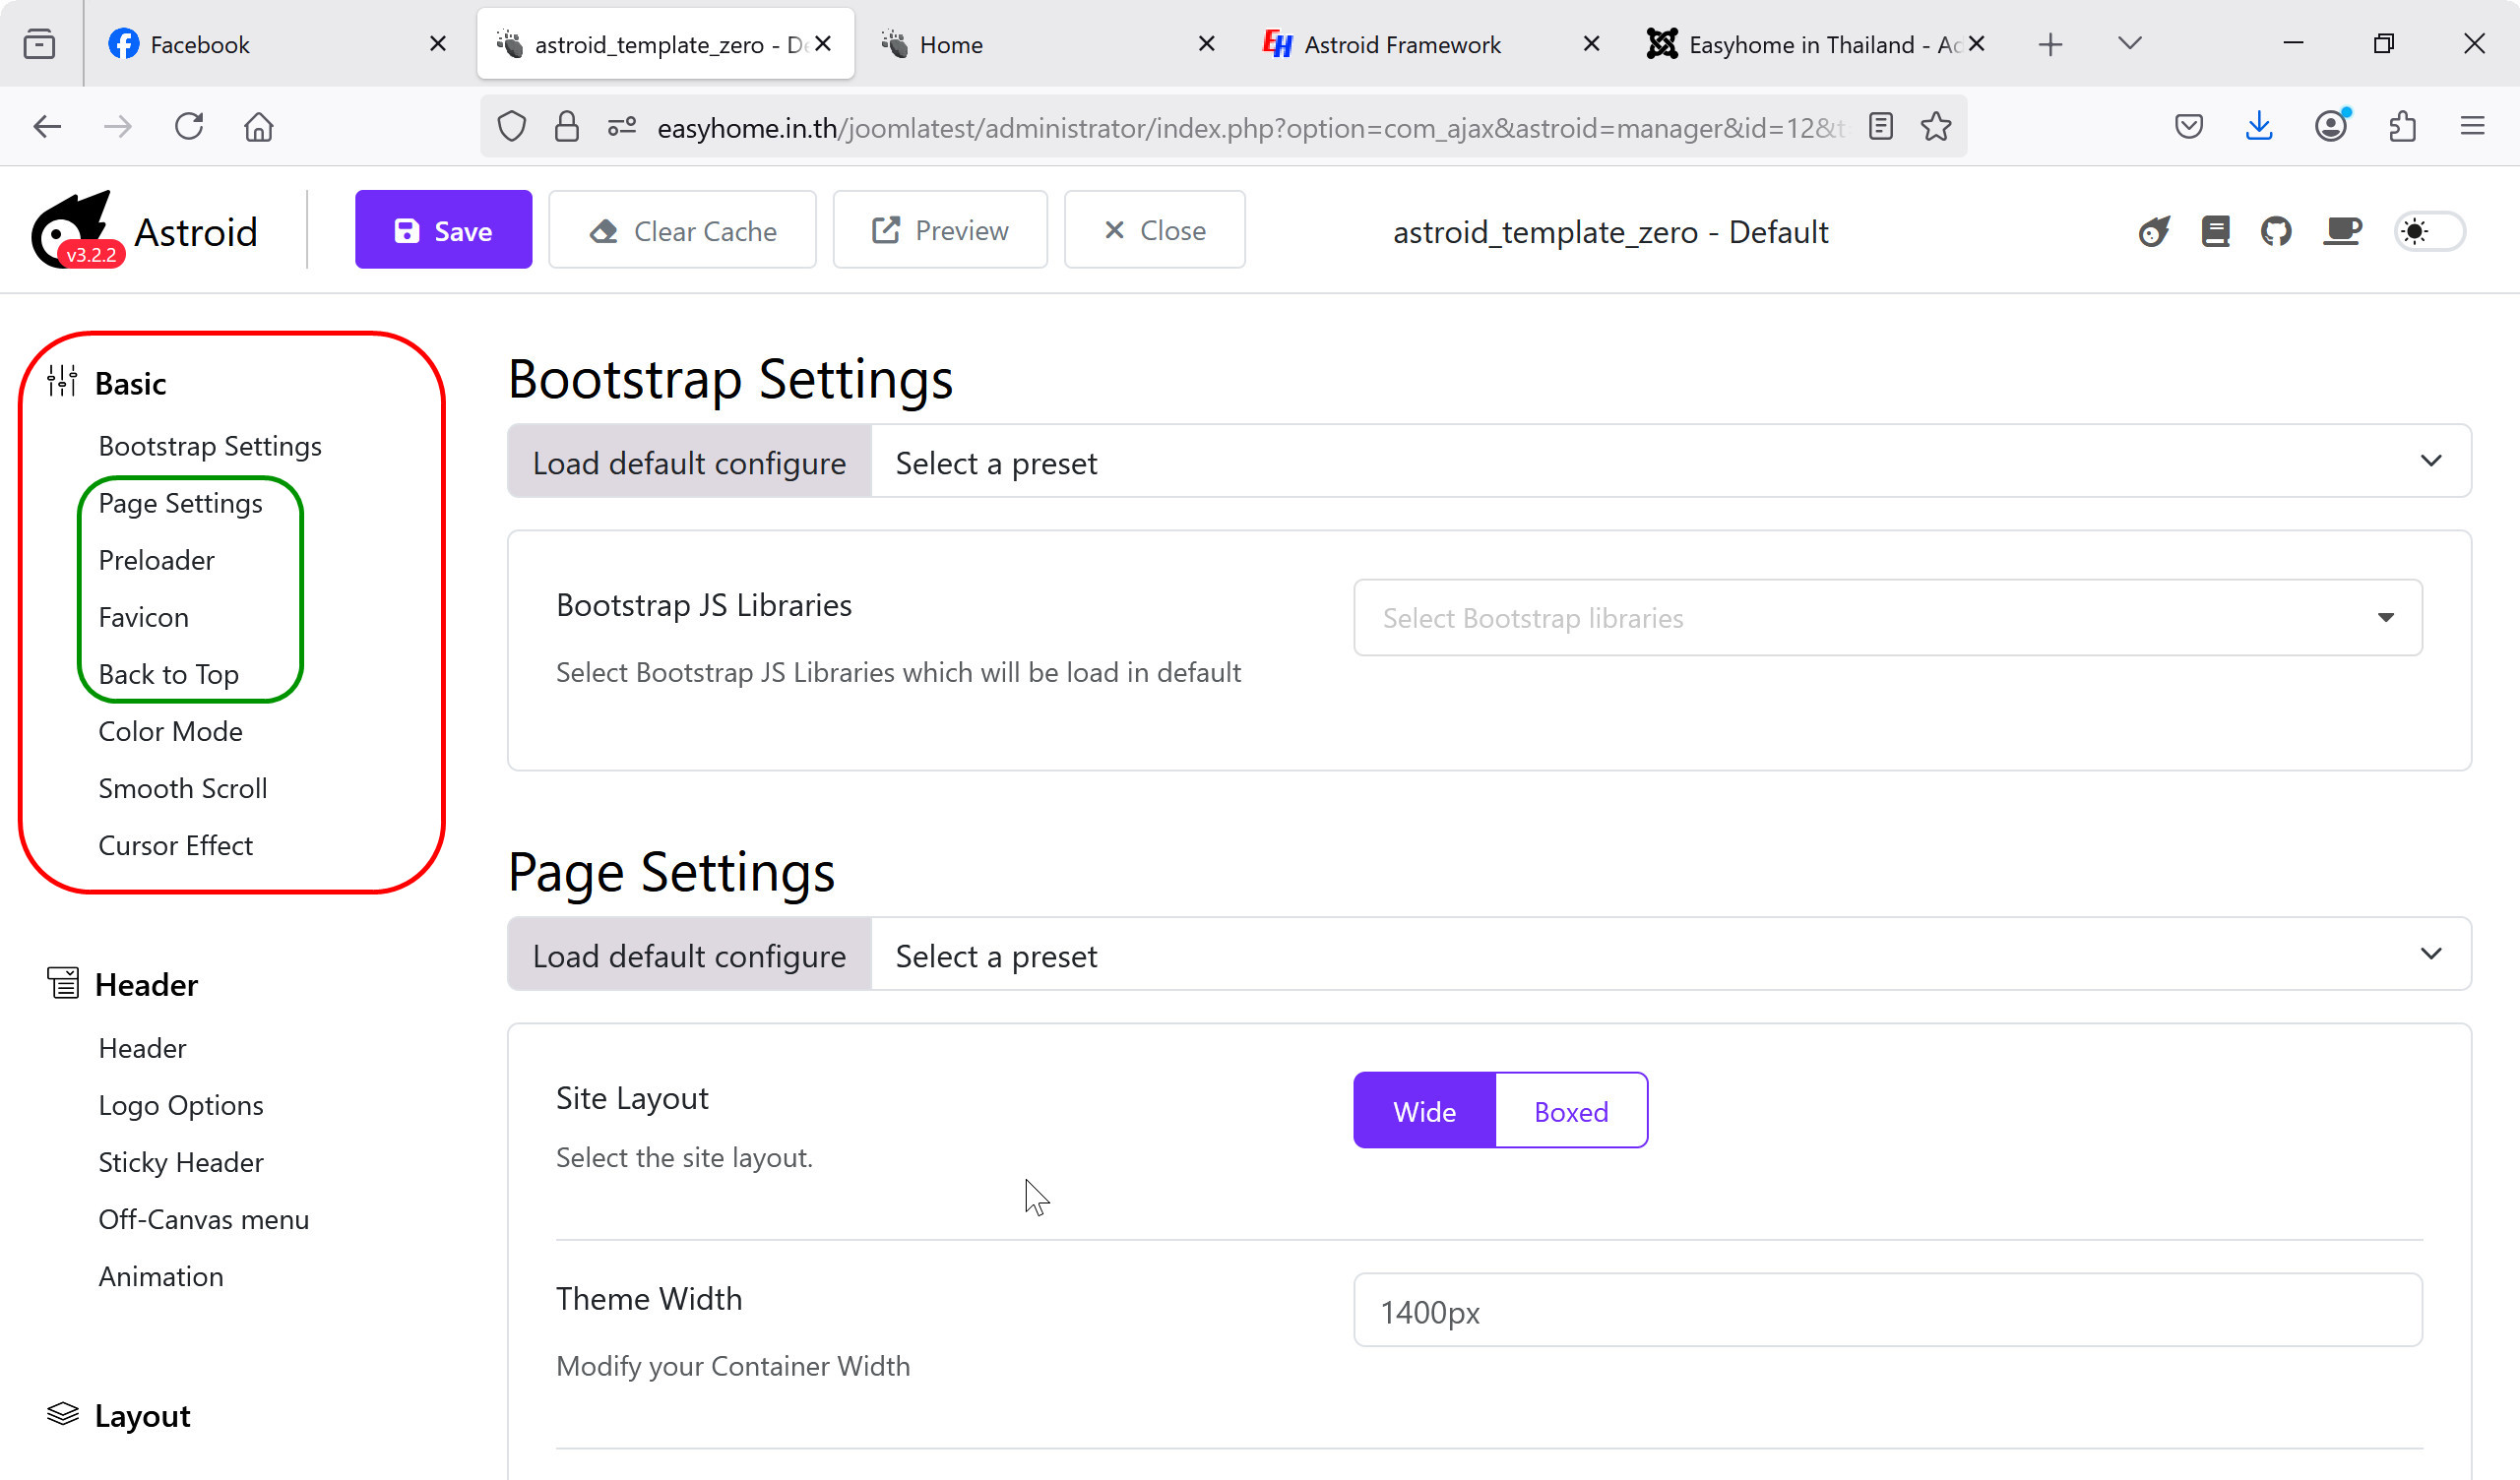Select the Wide site layout option
This screenshot has width=2520, height=1480.
[x=1423, y=1110]
